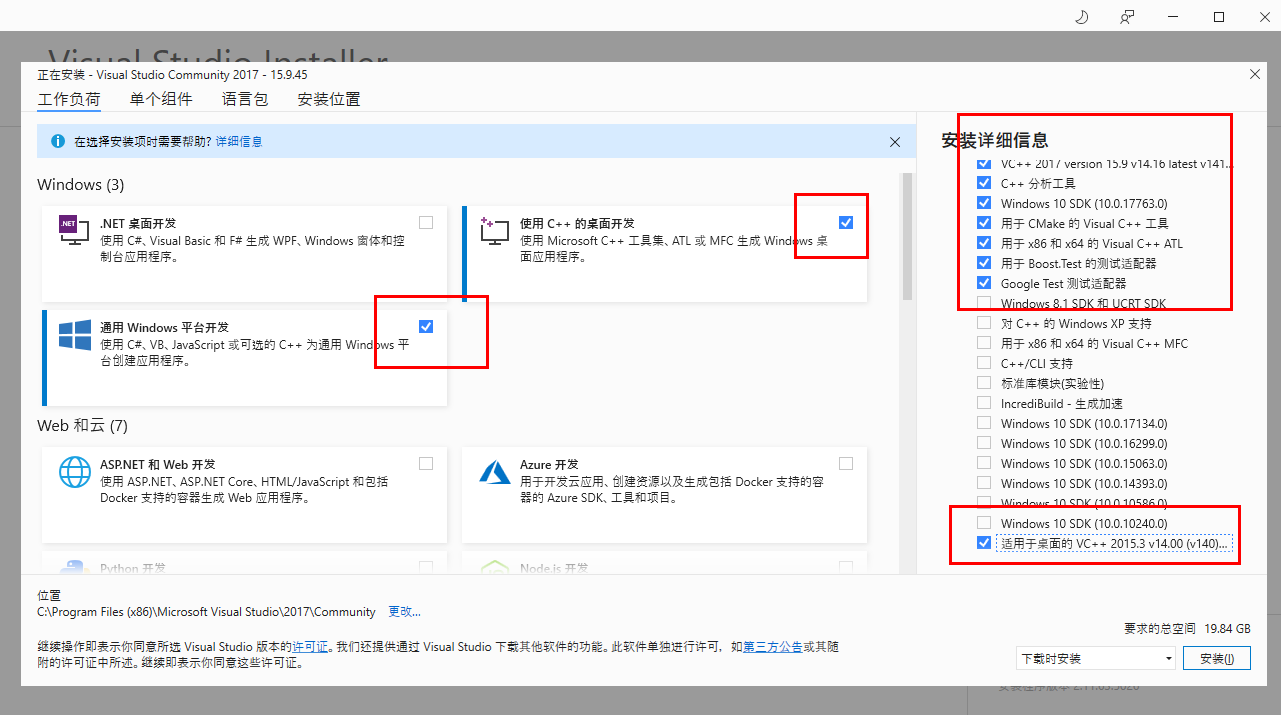
Task: Enable the .NET 桌面开发 checkbox
Action: tap(426, 222)
